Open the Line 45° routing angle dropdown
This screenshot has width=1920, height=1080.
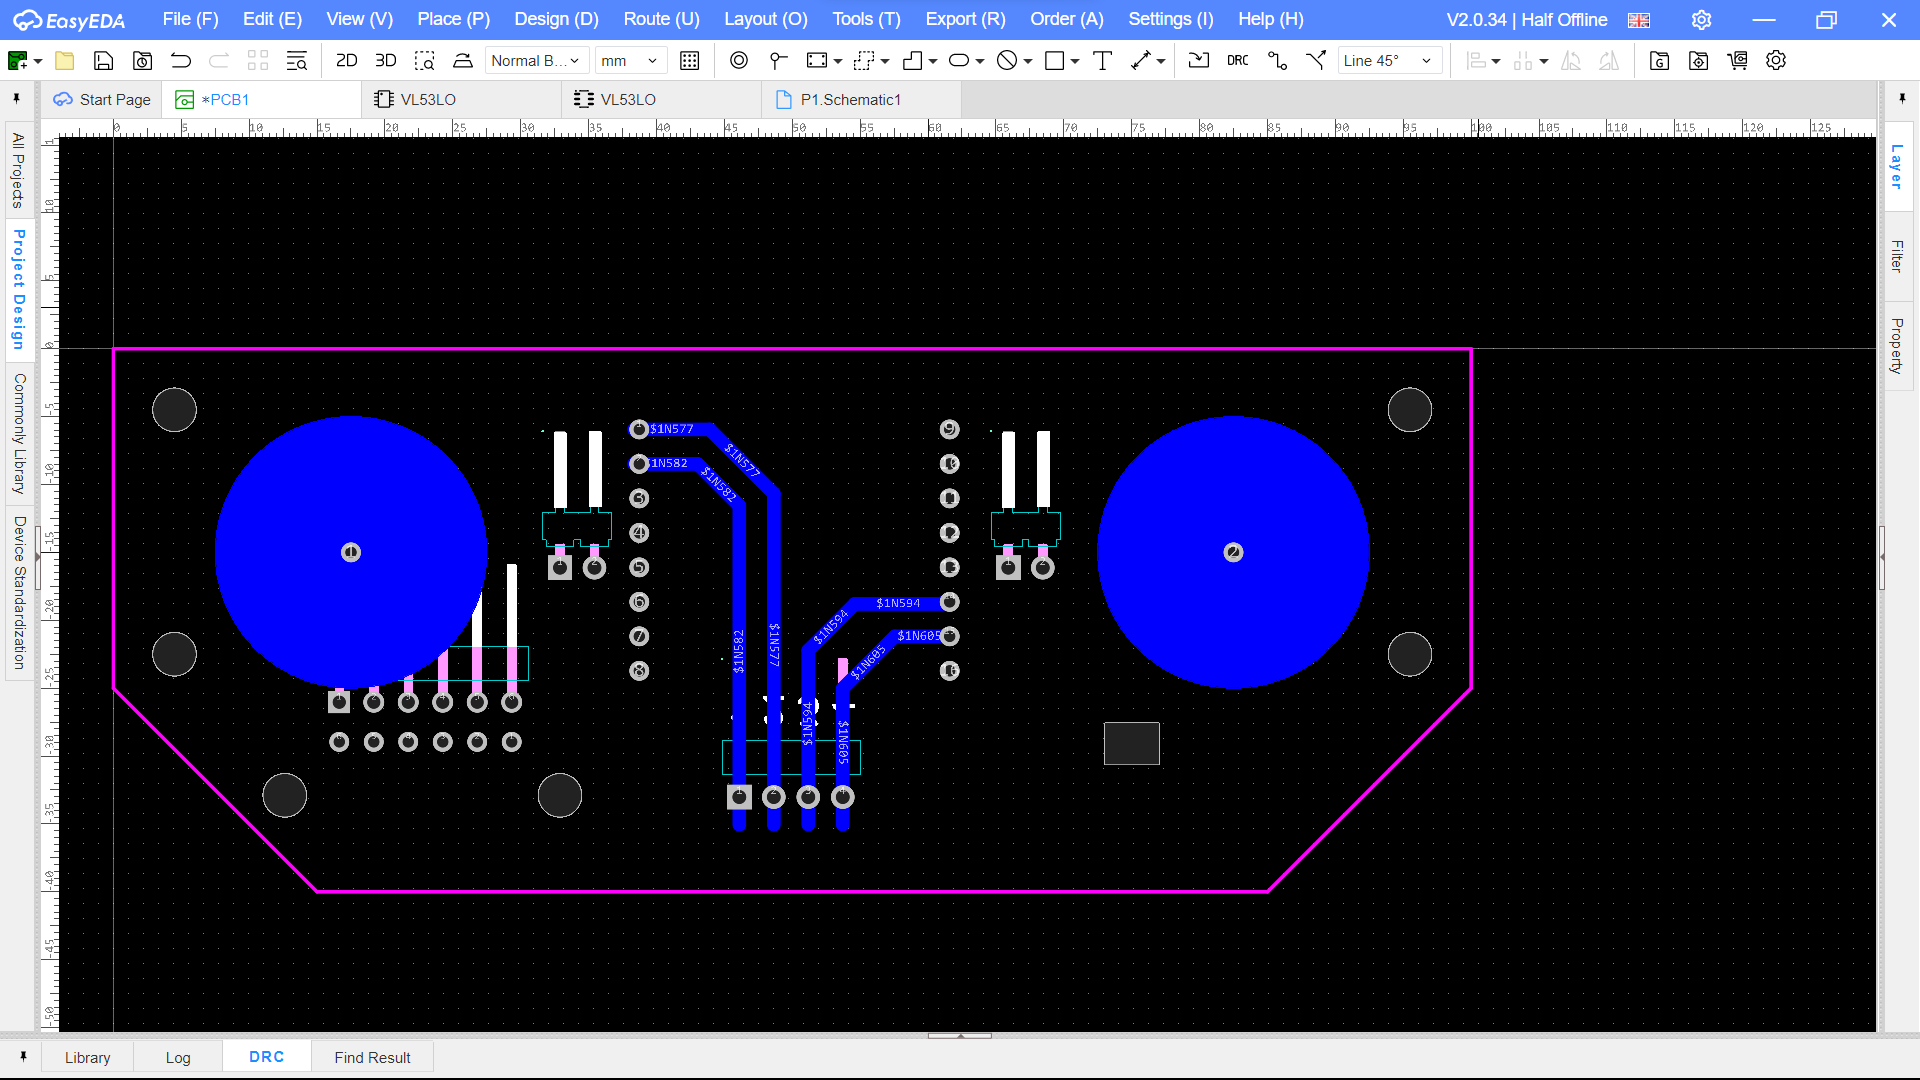tap(1389, 61)
